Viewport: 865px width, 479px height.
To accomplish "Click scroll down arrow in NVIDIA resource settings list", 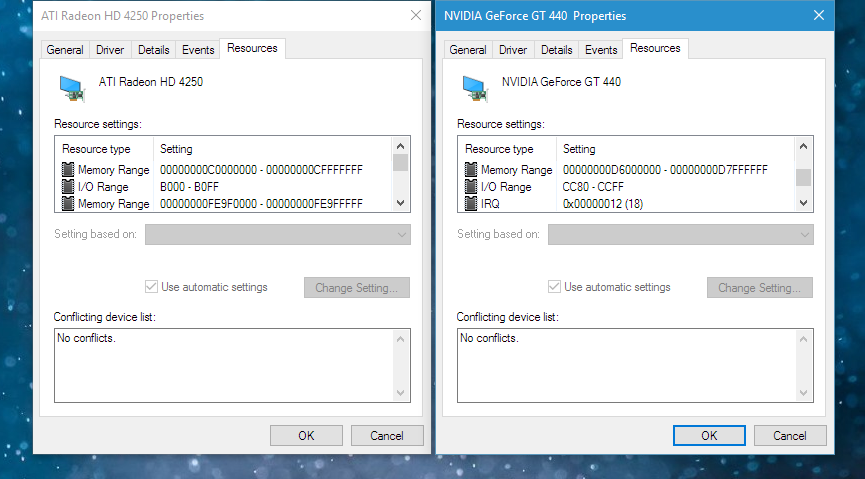I will click(803, 203).
